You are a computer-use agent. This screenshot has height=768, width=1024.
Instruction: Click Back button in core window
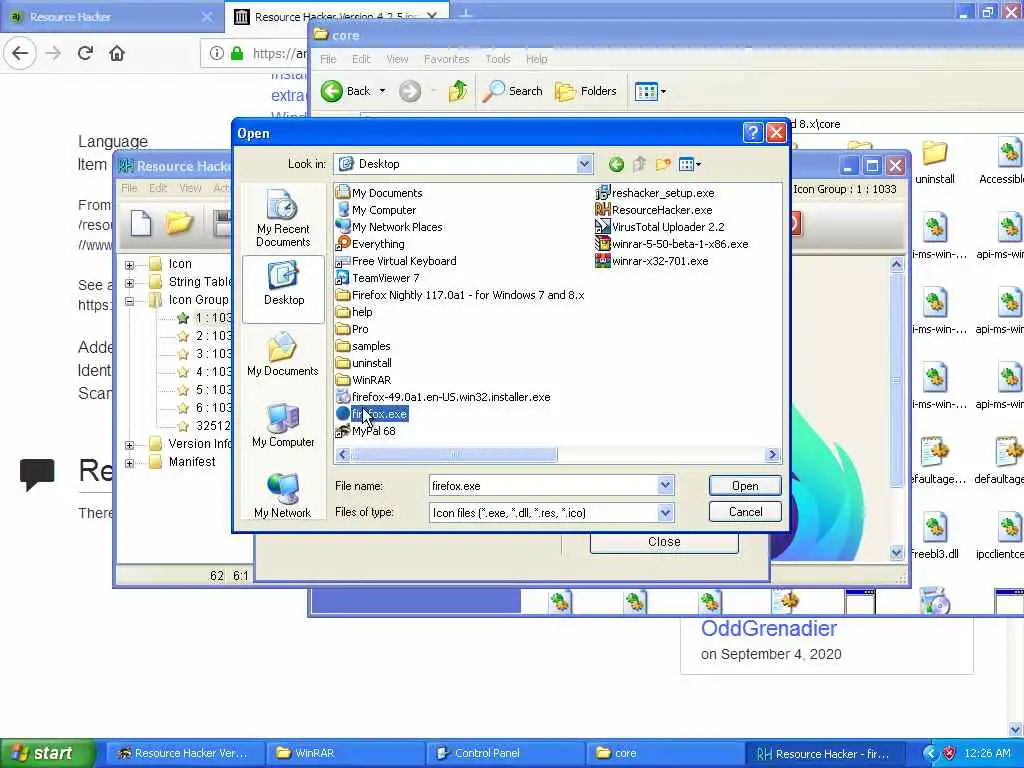coord(346,91)
